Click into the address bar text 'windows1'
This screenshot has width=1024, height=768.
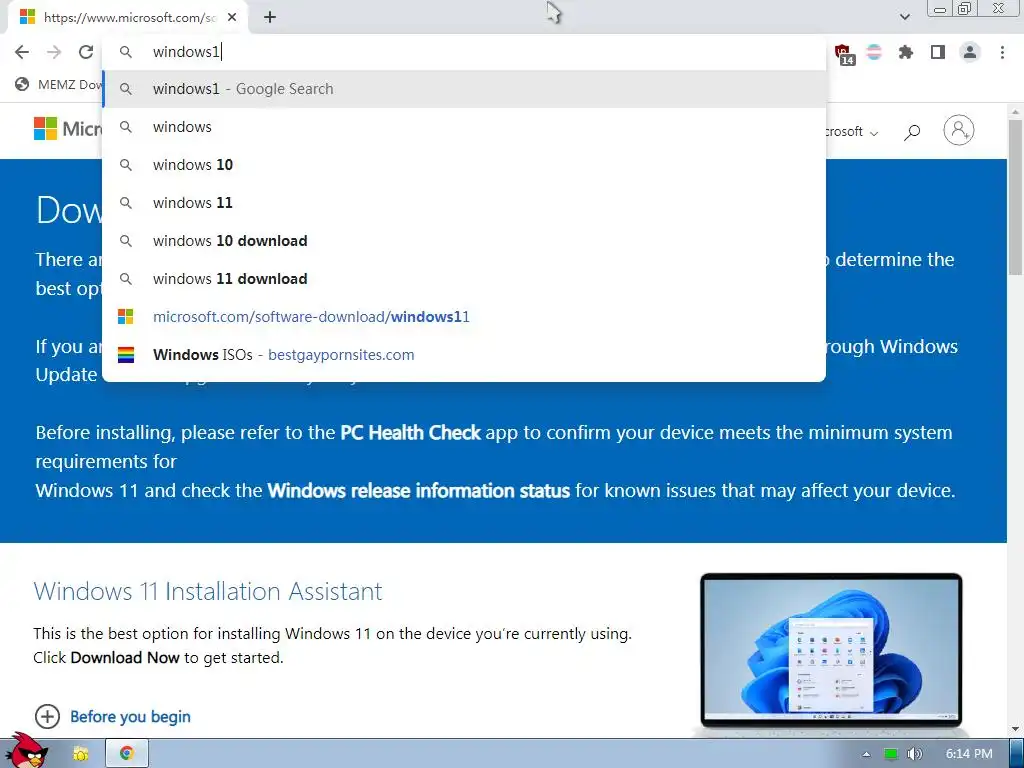click(x=186, y=52)
